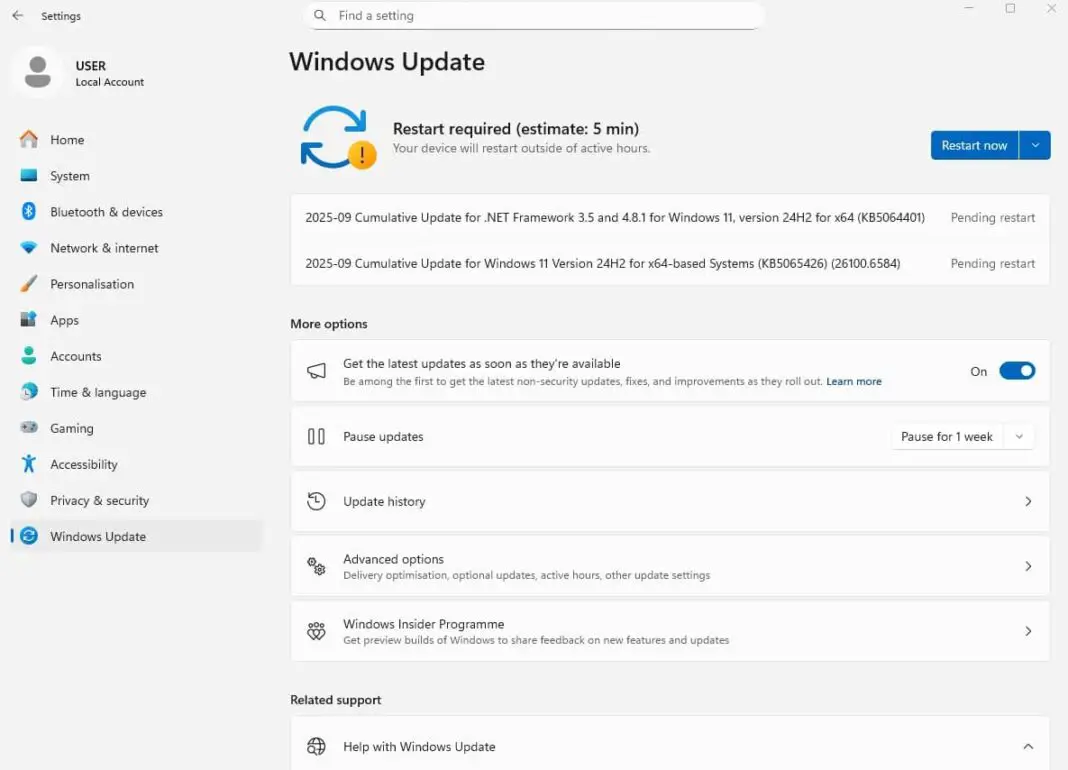1068x770 pixels.
Task: Open the Pause for 1 week dropdown
Action: click(1019, 436)
